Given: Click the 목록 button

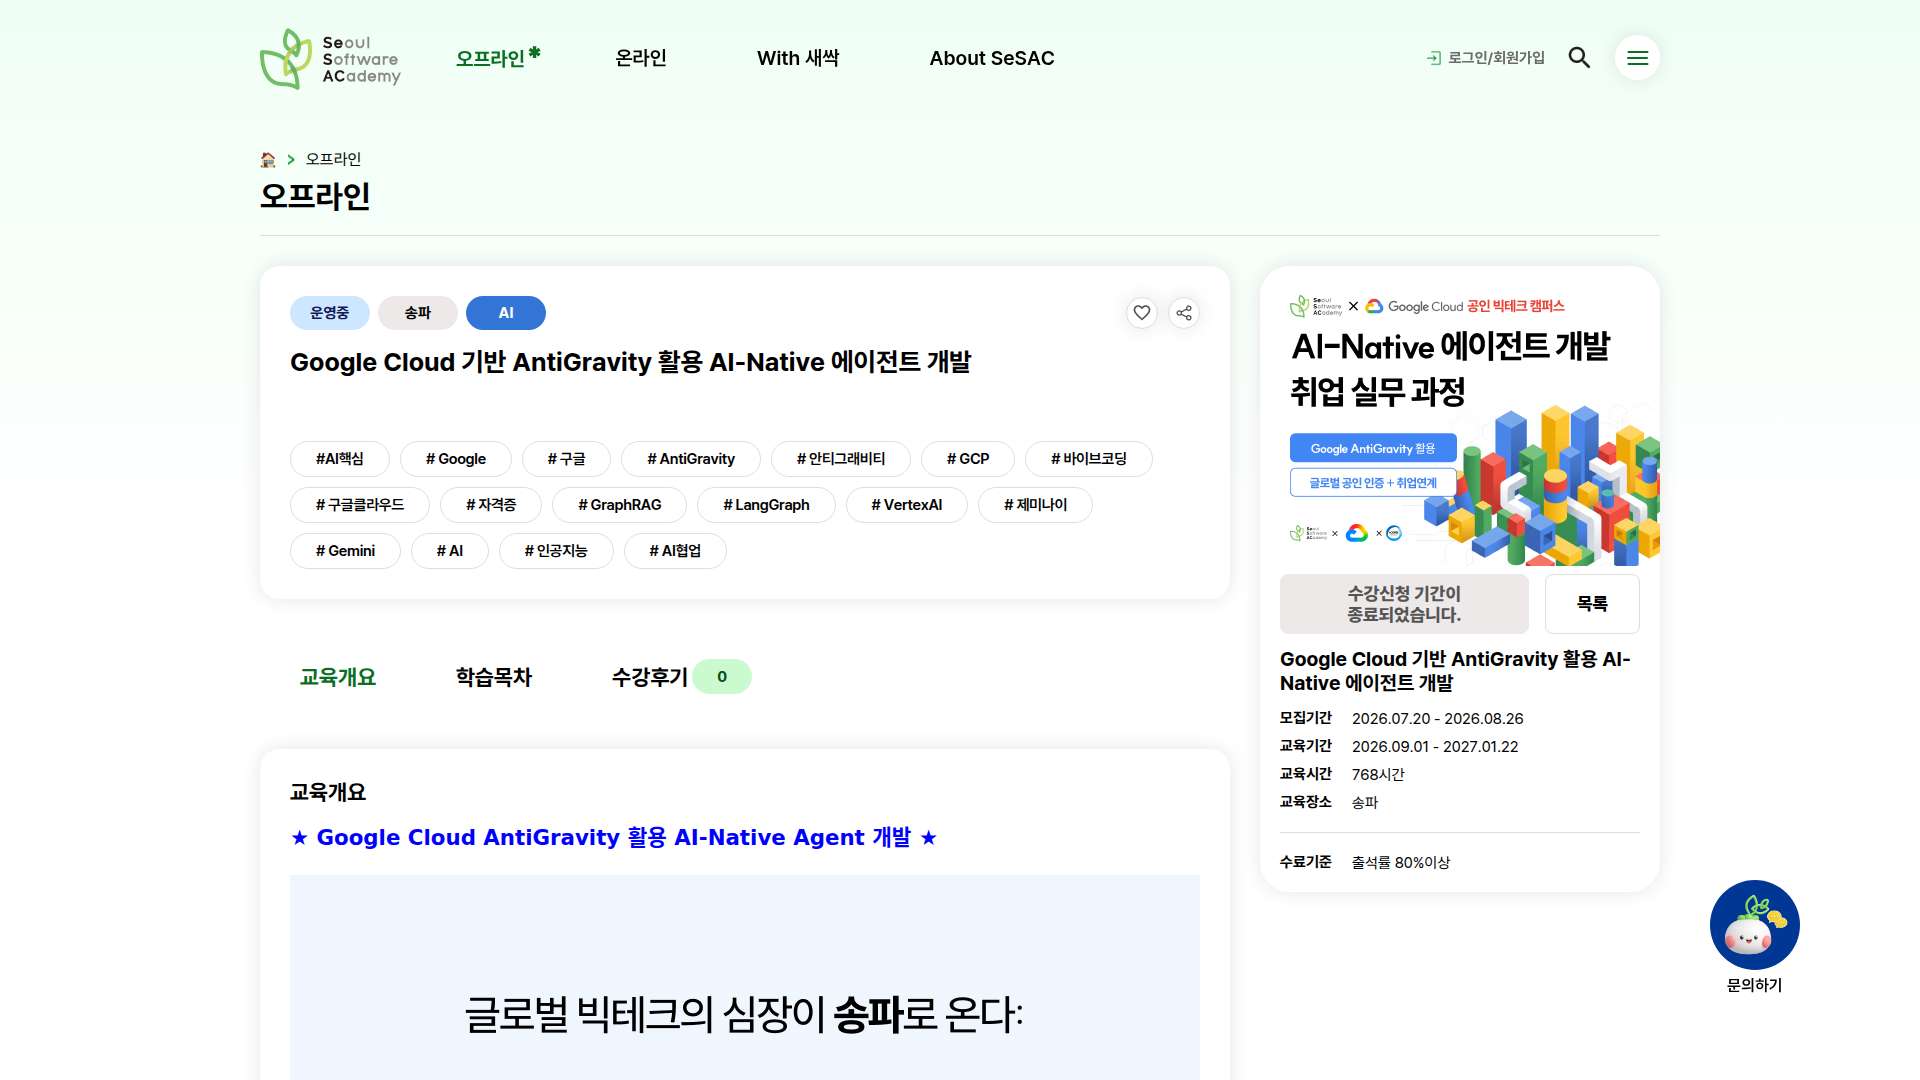Looking at the screenshot, I should [1592, 604].
